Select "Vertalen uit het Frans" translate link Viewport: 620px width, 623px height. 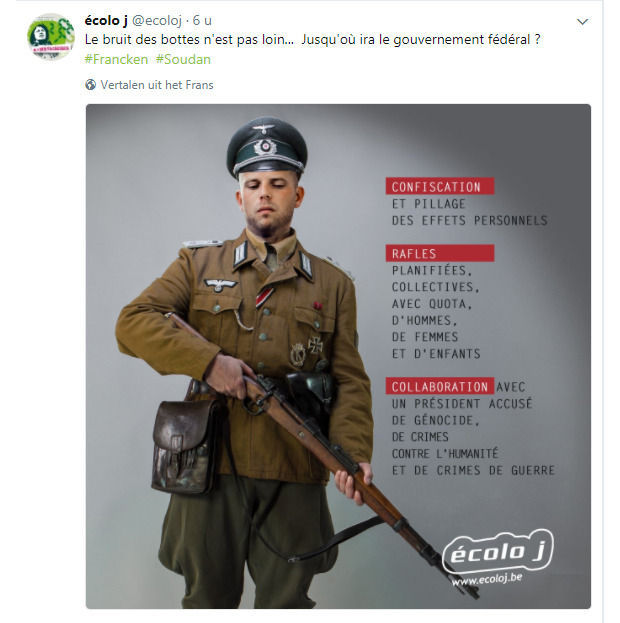click(x=157, y=85)
